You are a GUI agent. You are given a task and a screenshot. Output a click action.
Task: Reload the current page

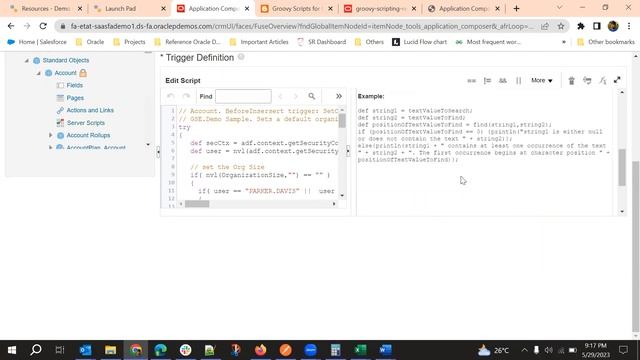coord(43,26)
